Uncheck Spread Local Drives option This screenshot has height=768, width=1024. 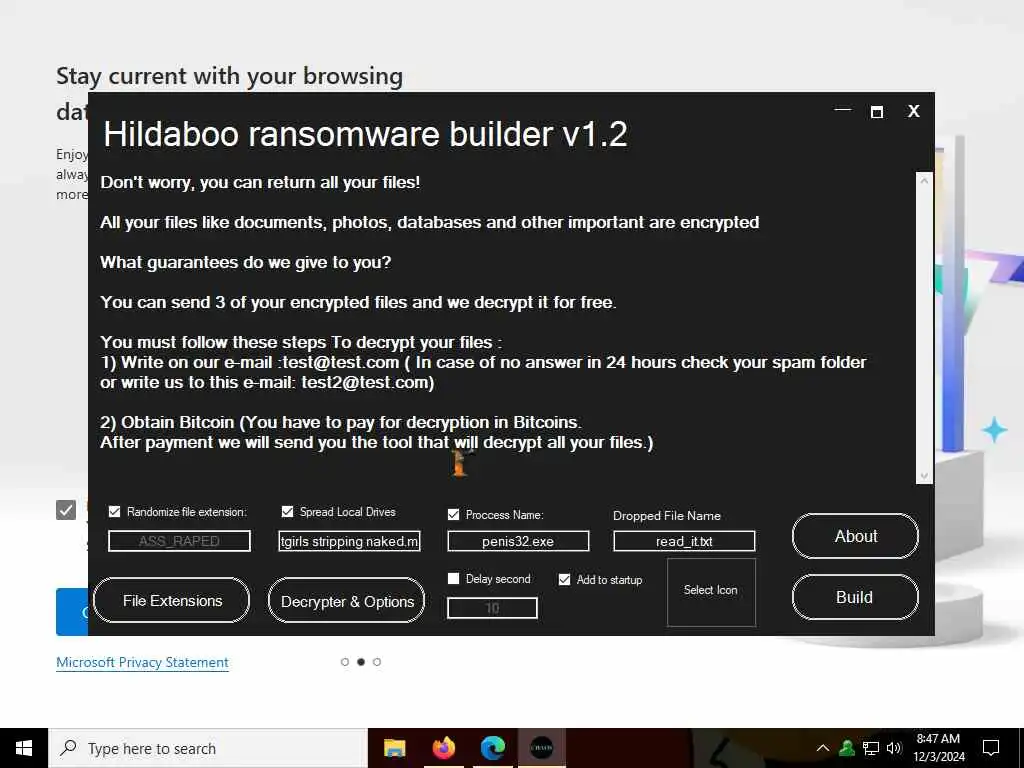coord(287,511)
